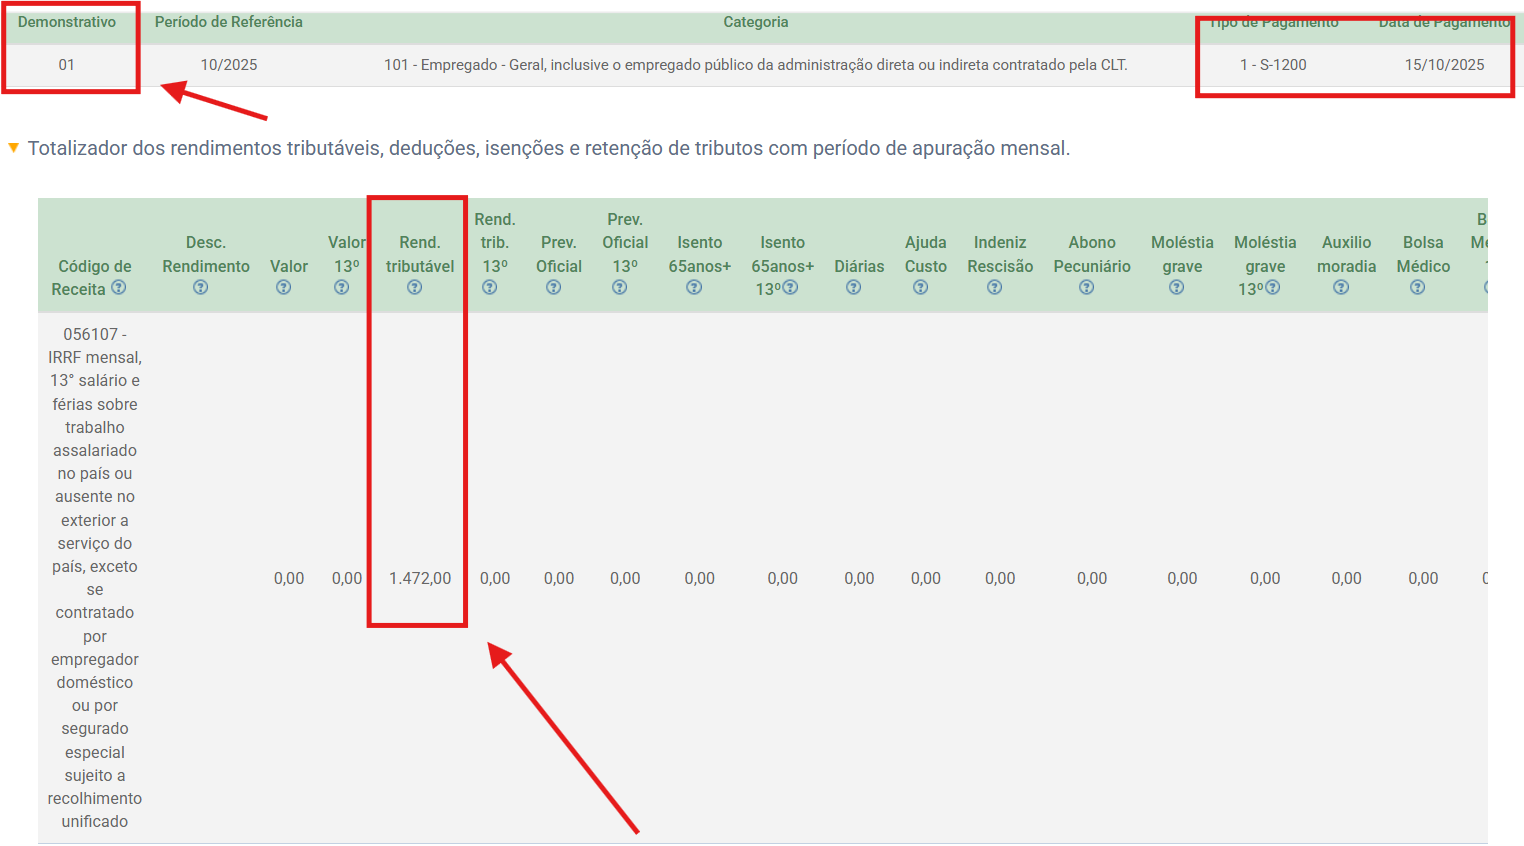Select the Auxílio moradia header text
Screen dimensions: 1524x846
(x=1347, y=254)
